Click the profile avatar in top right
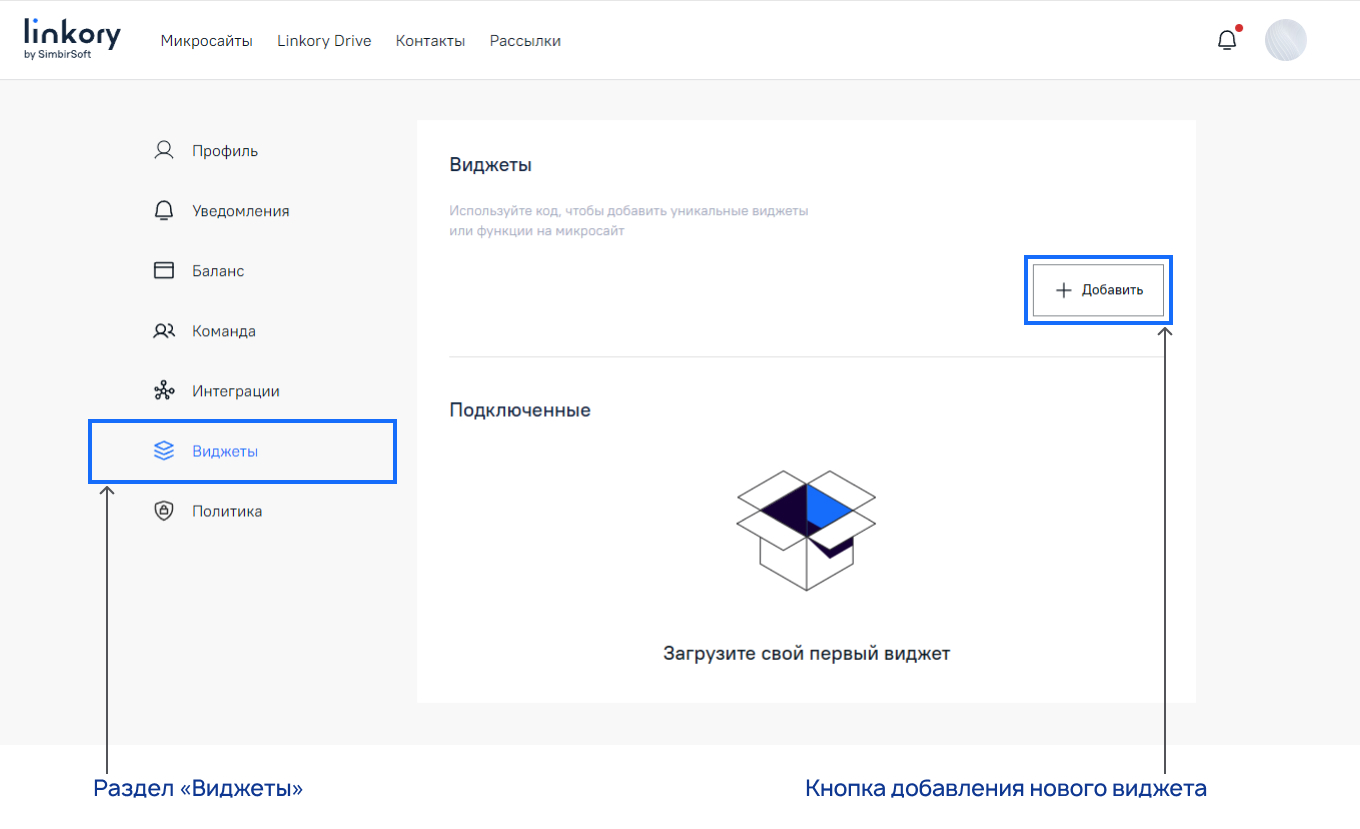1360x829 pixels. point(1286,39)
